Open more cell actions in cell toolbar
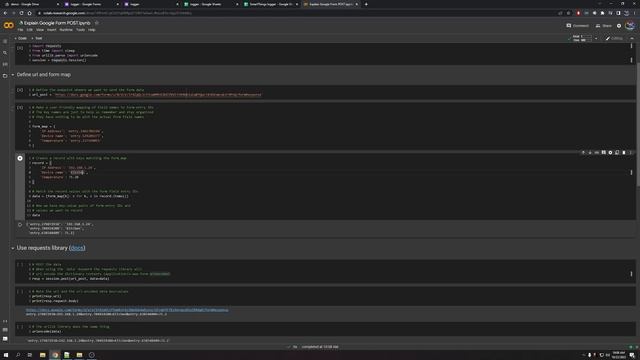The width and height of the screenshot is (640, 360). [630, 152]
